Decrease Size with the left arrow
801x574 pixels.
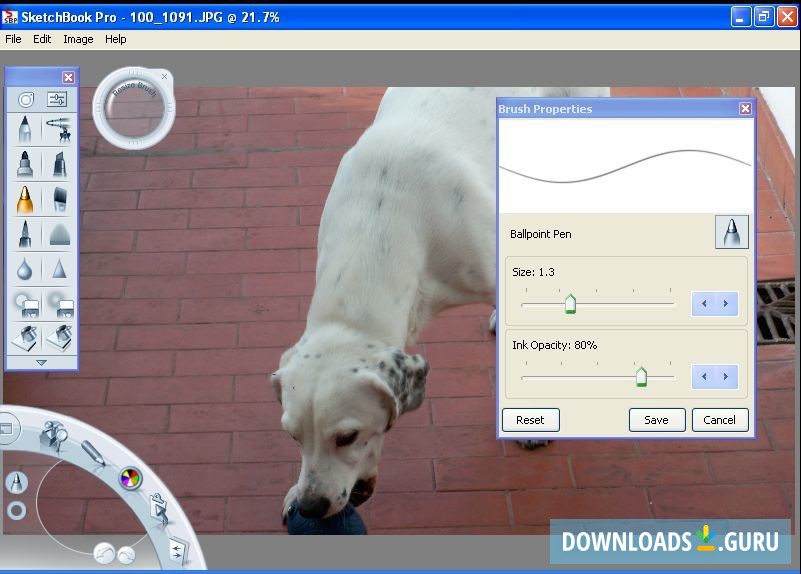coord(703,304)
